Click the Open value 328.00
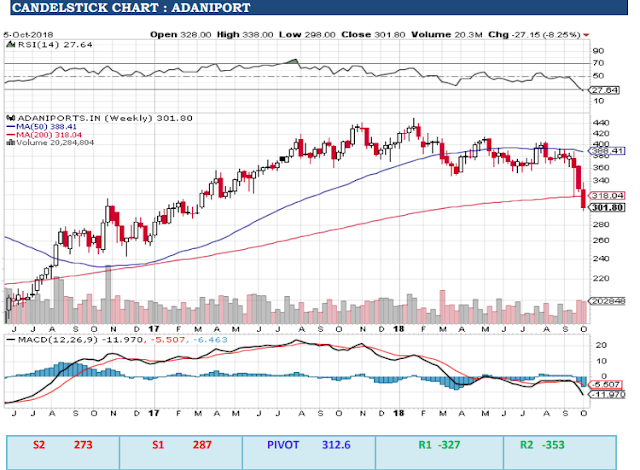The image size is (640, 470). pos(196,35)
